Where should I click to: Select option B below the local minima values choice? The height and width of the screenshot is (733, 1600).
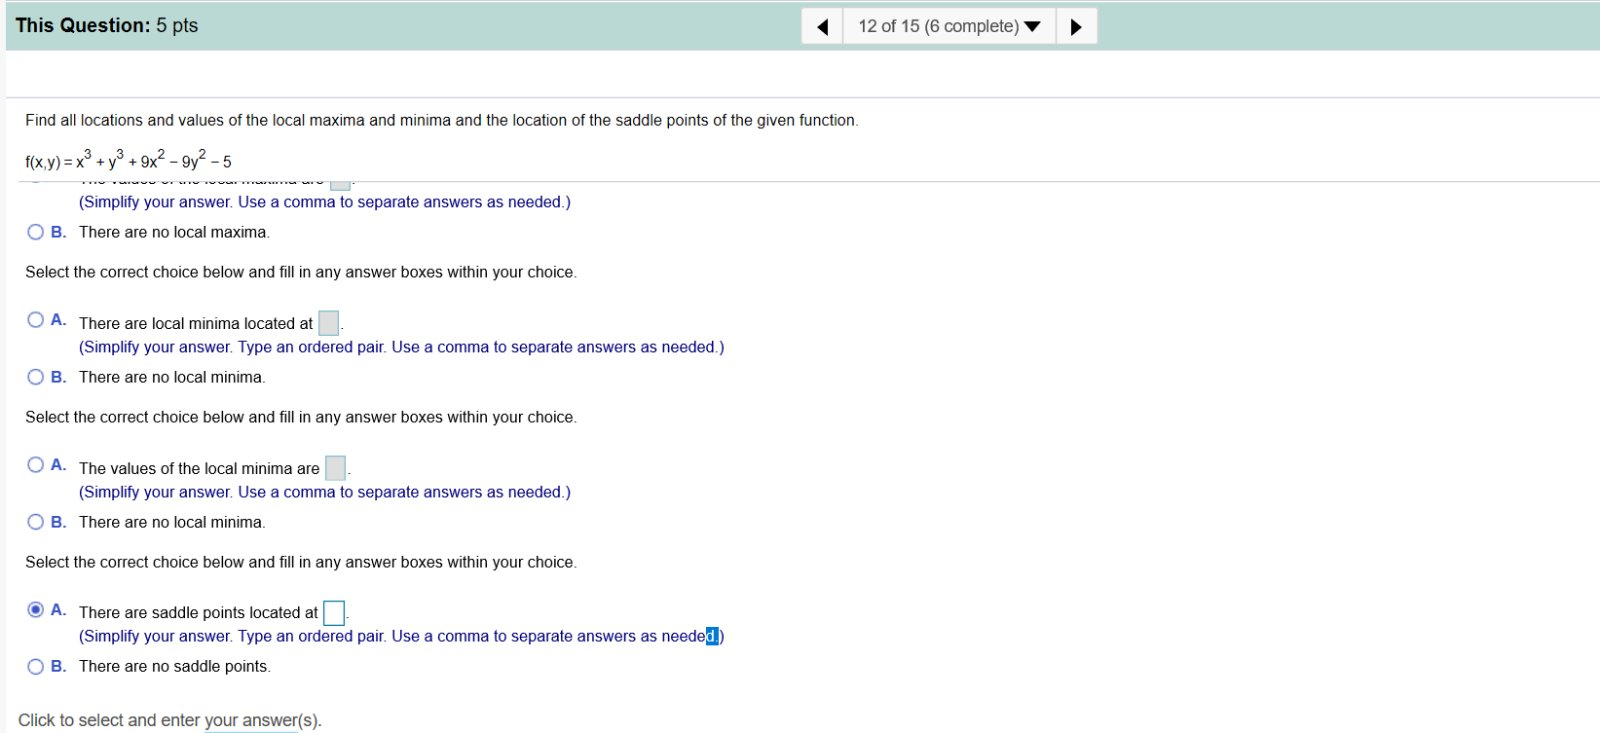coord(36,522)
